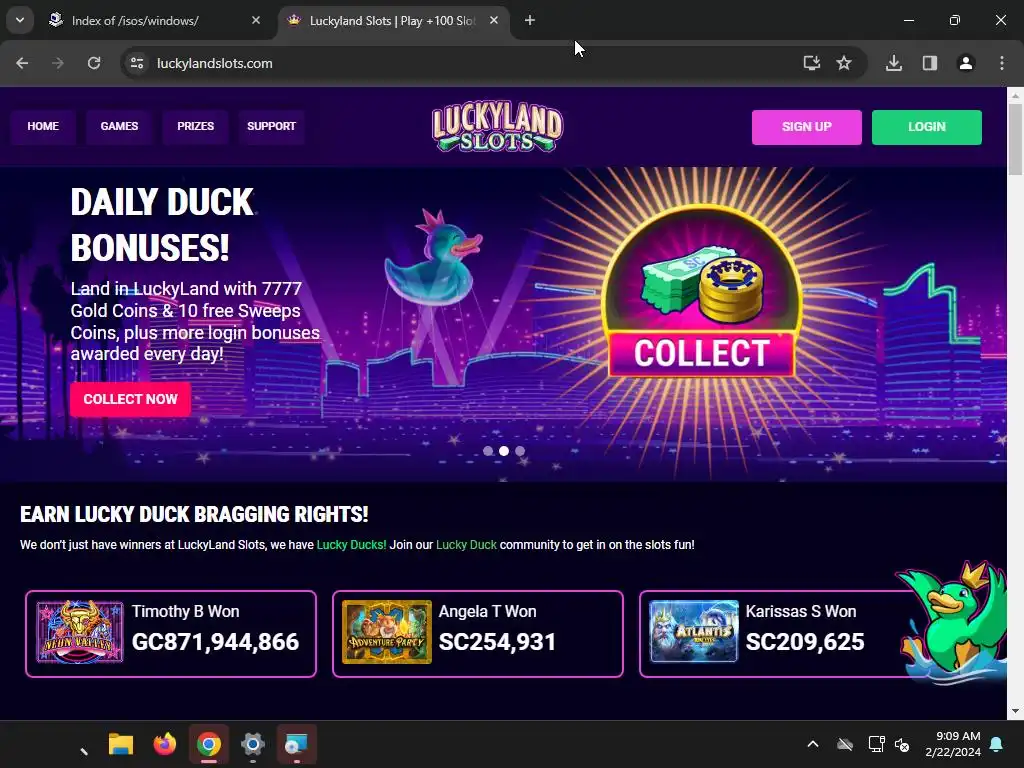Open the SUPPORT menu item

(271, 126)
